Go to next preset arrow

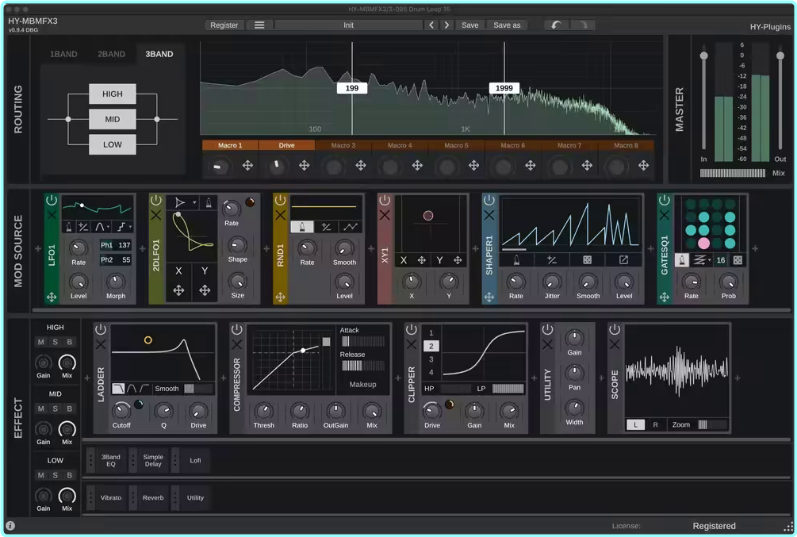(447, 25)
